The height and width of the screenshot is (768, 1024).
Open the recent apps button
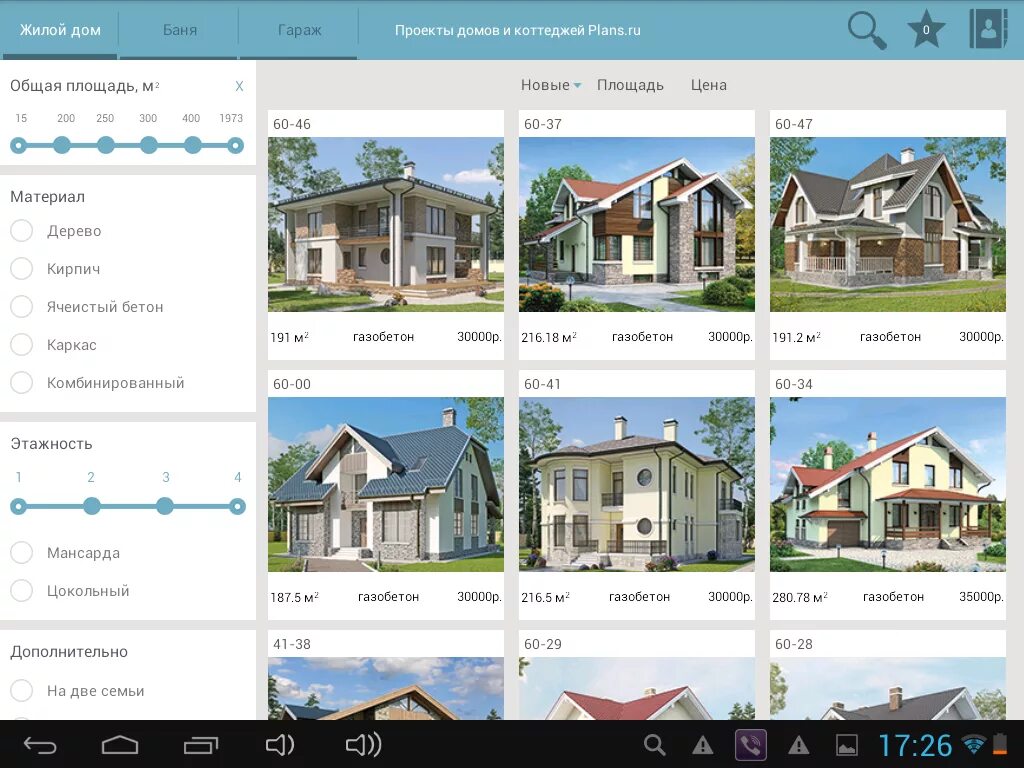point(200,745)
